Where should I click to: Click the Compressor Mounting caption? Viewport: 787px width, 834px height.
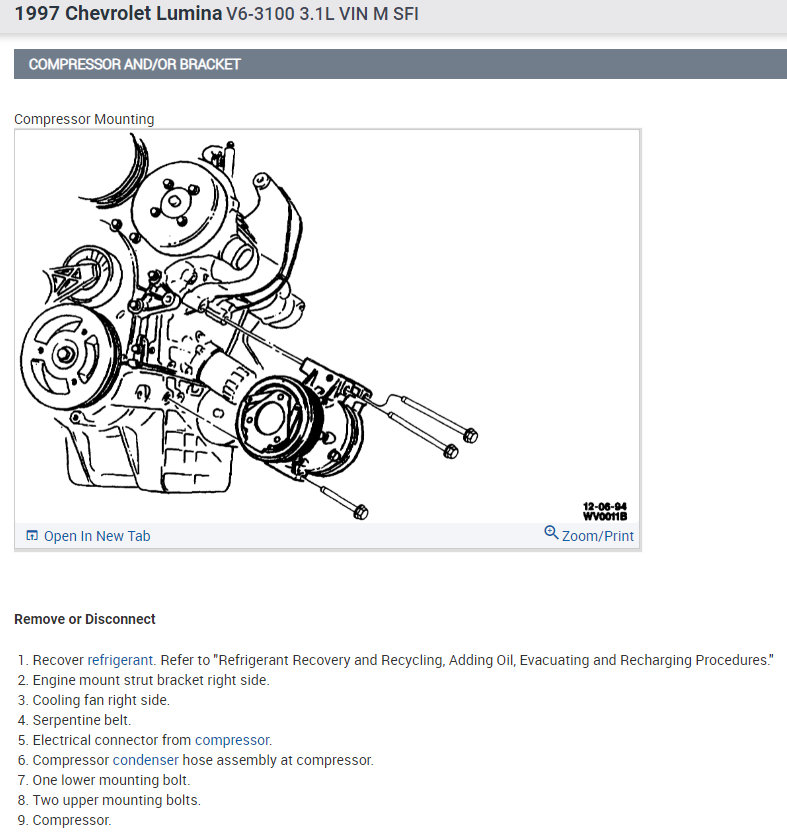tap(84, 119)
